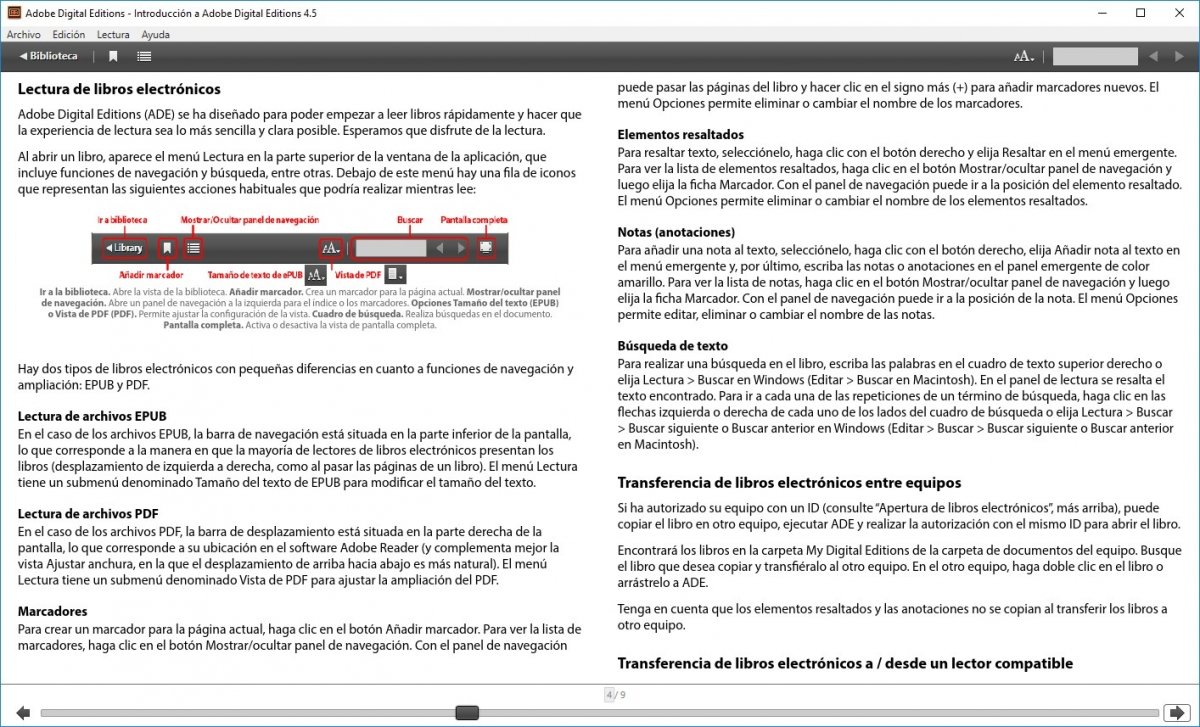Go to next page with bottom-right arrow

pos(1175,713)
